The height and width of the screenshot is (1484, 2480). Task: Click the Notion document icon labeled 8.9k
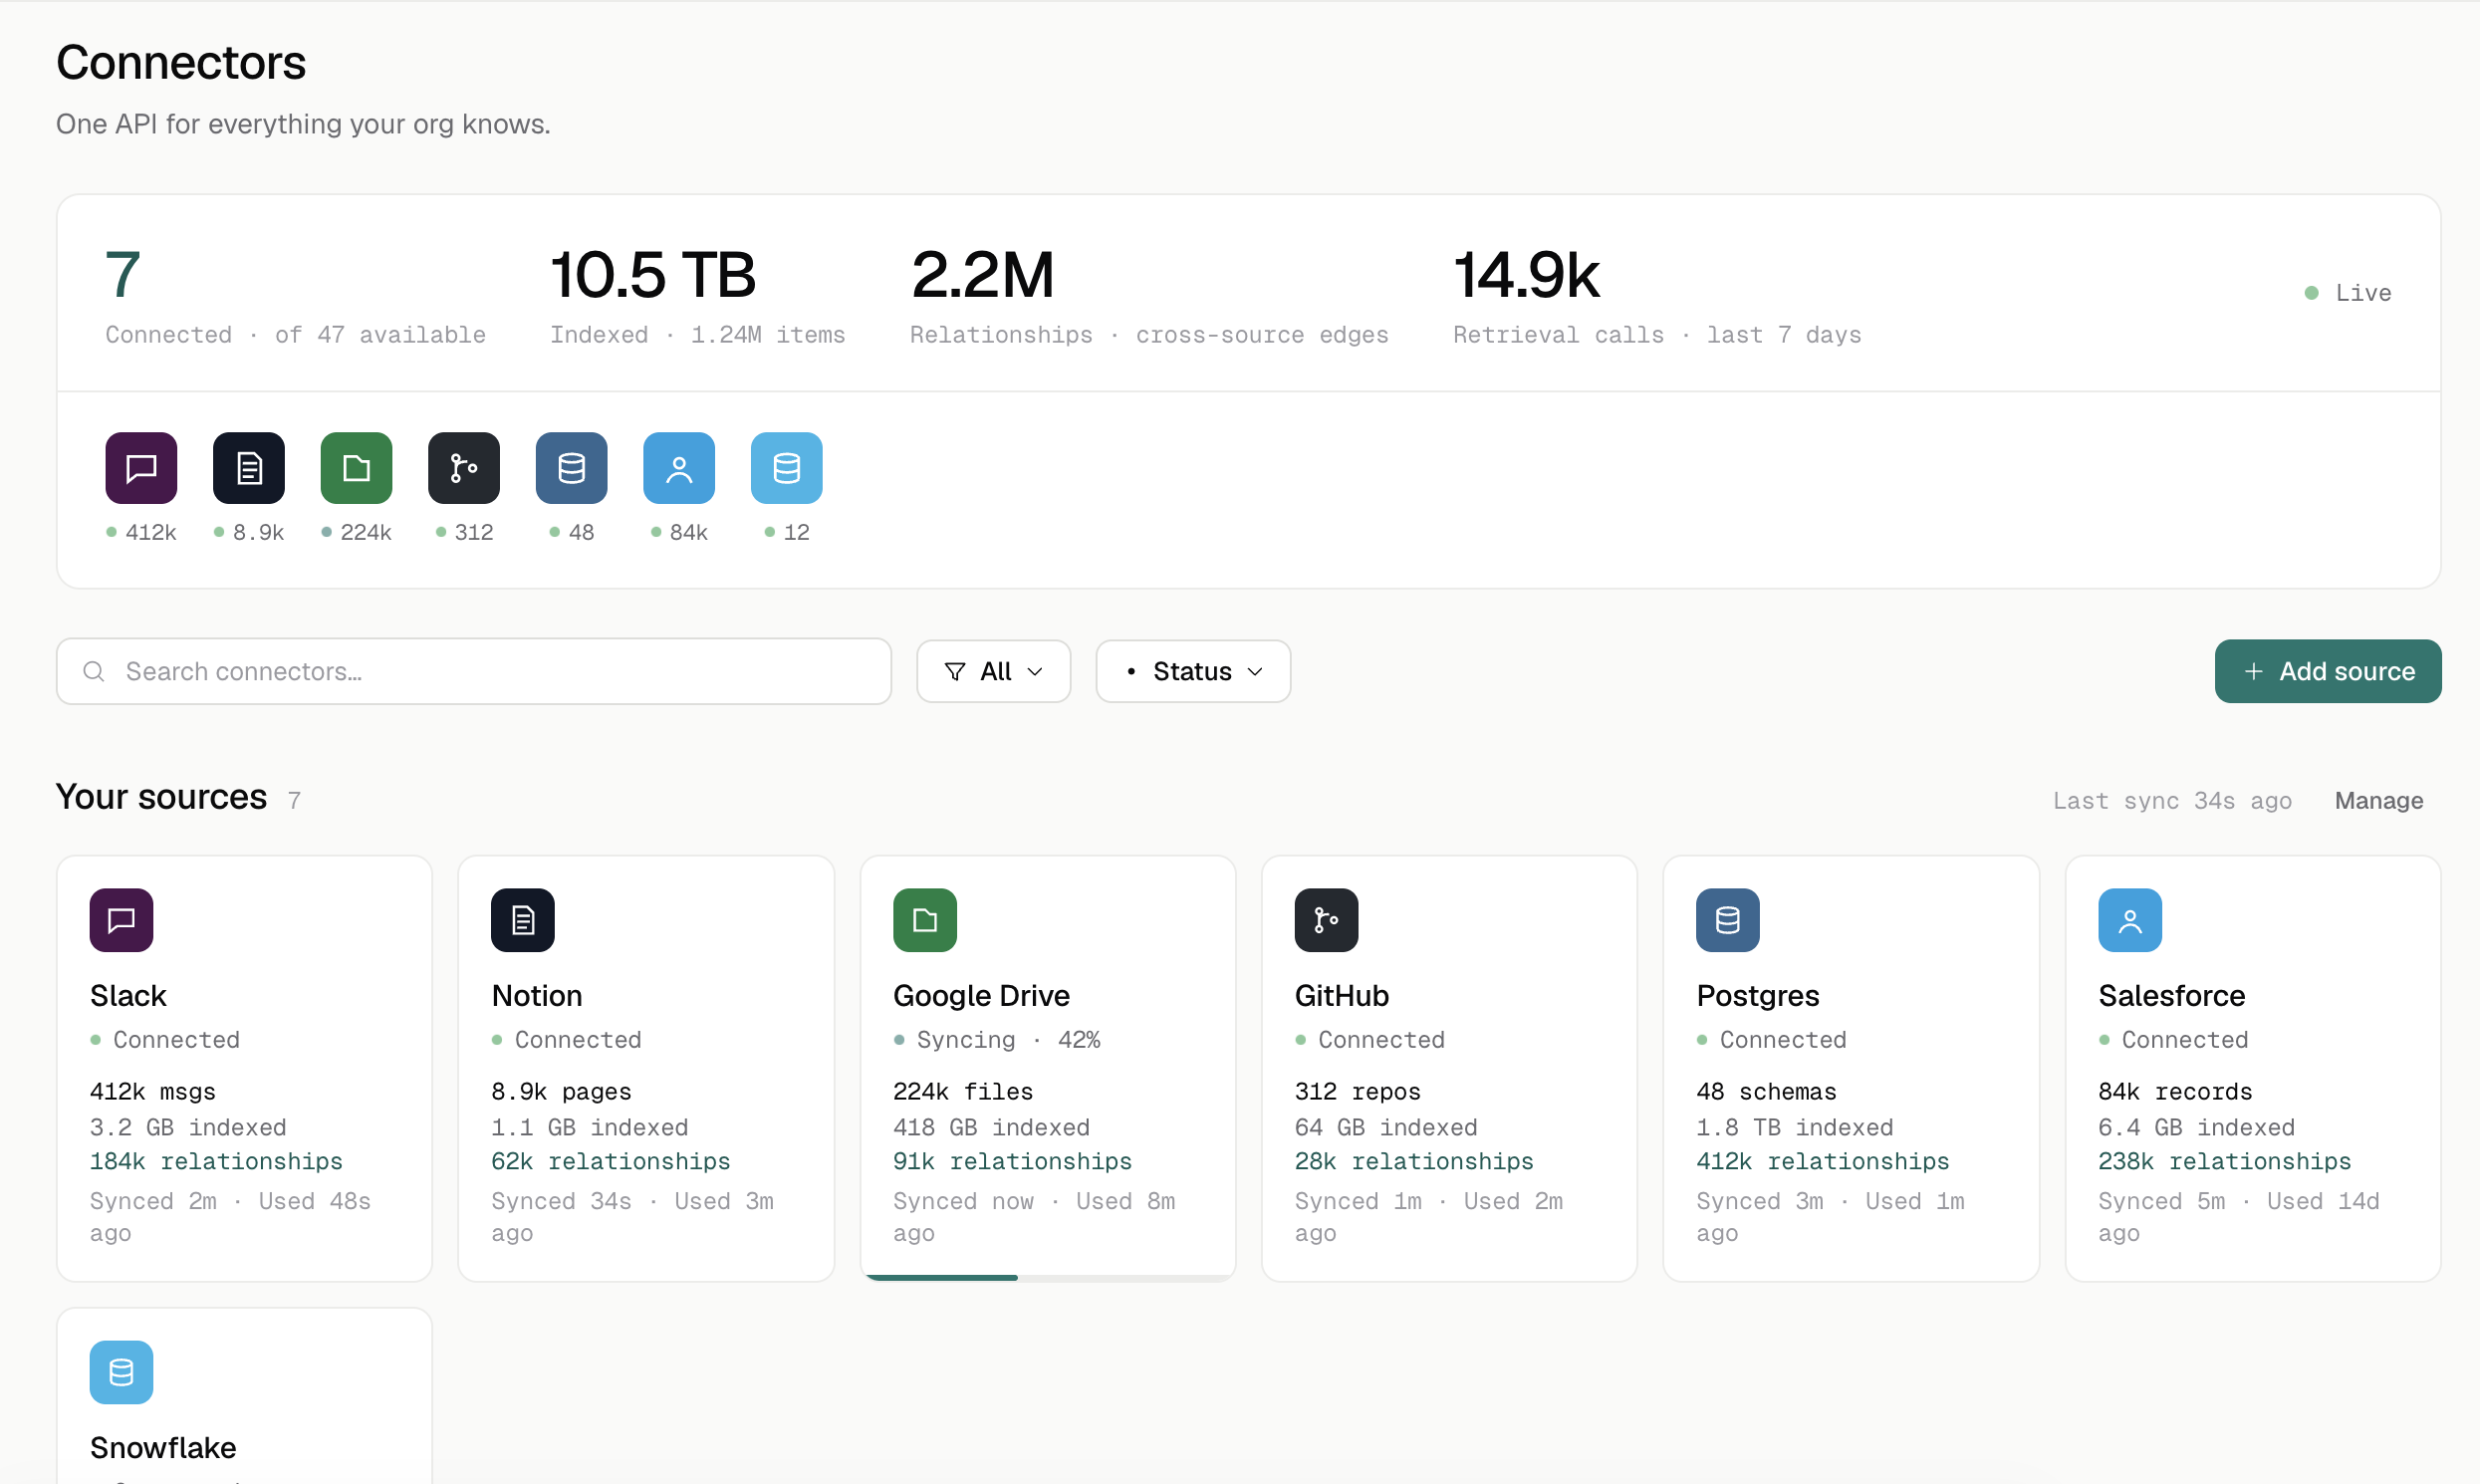(249, 468)
